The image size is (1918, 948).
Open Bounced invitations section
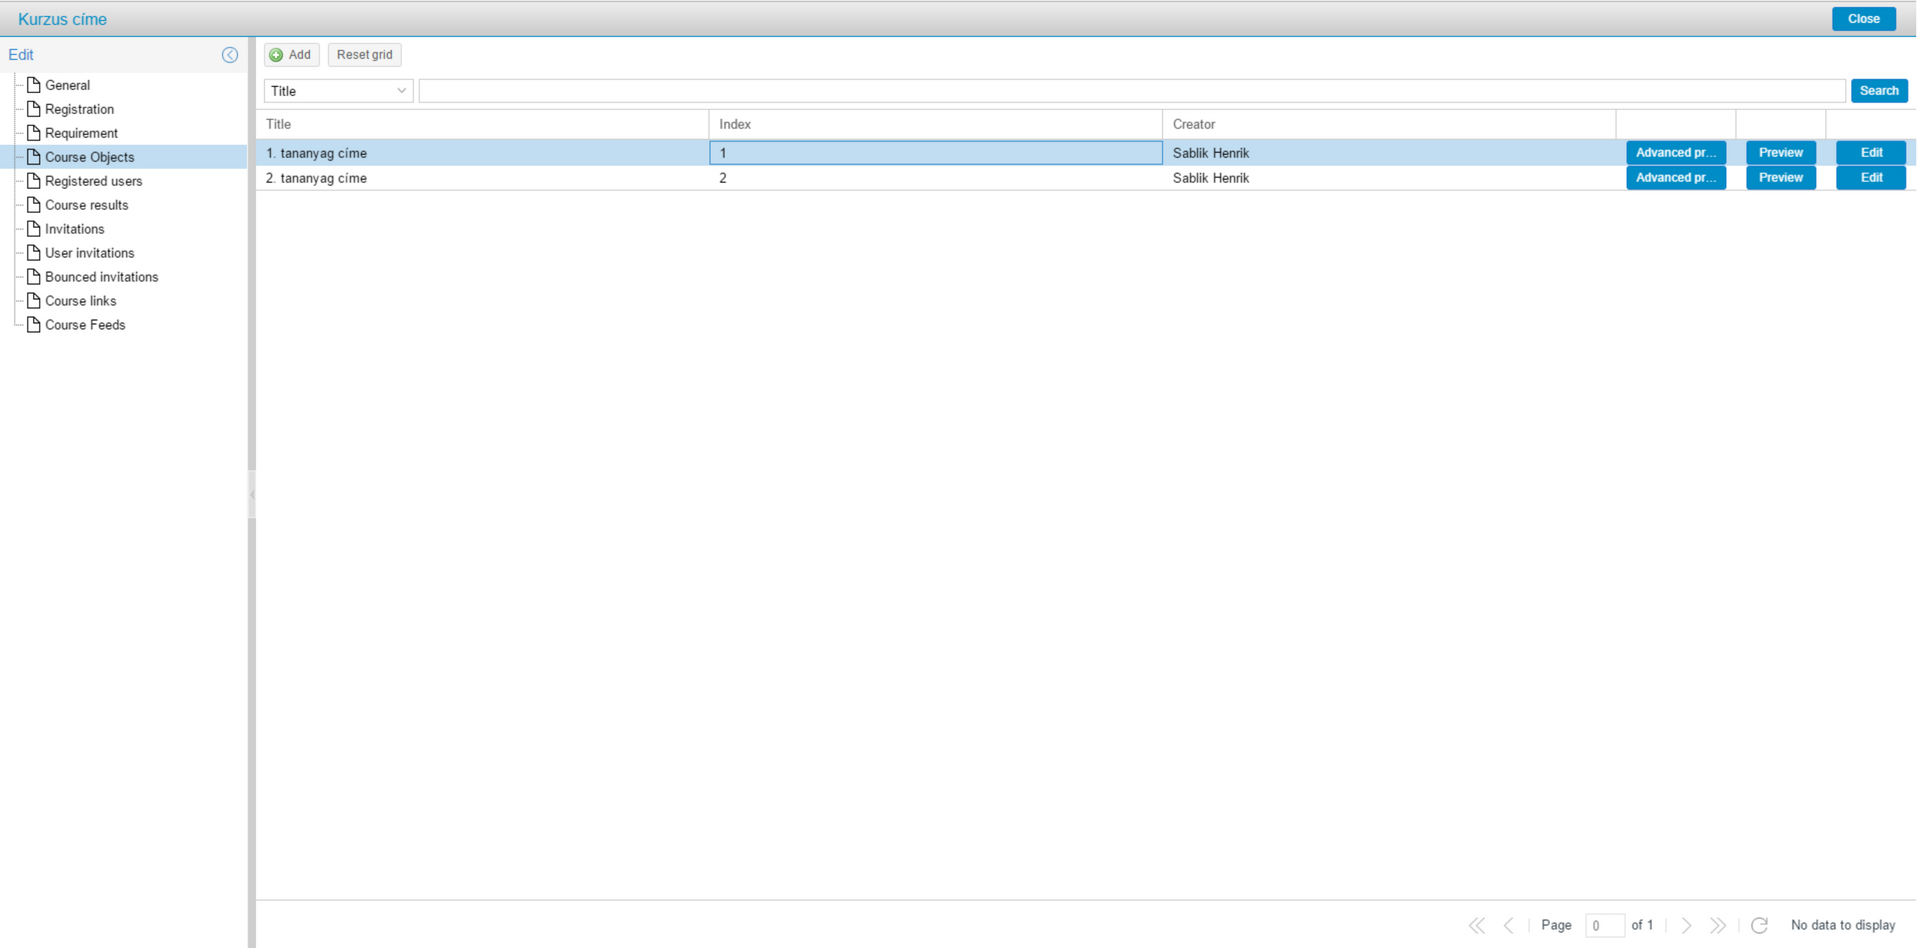point(101,277)
